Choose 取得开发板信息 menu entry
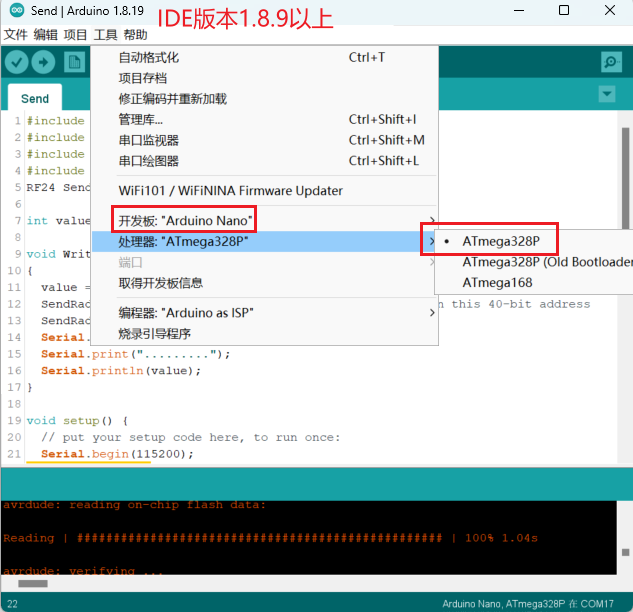633x612 pixels. tap(264, 283)
